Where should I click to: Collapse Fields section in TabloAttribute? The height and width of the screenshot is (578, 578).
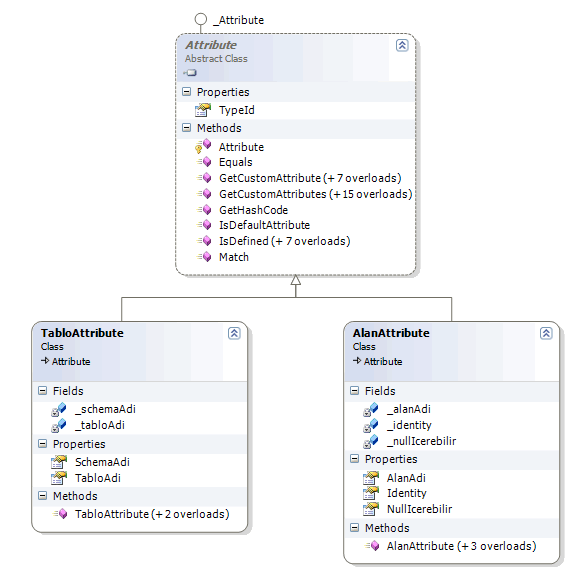43,391
